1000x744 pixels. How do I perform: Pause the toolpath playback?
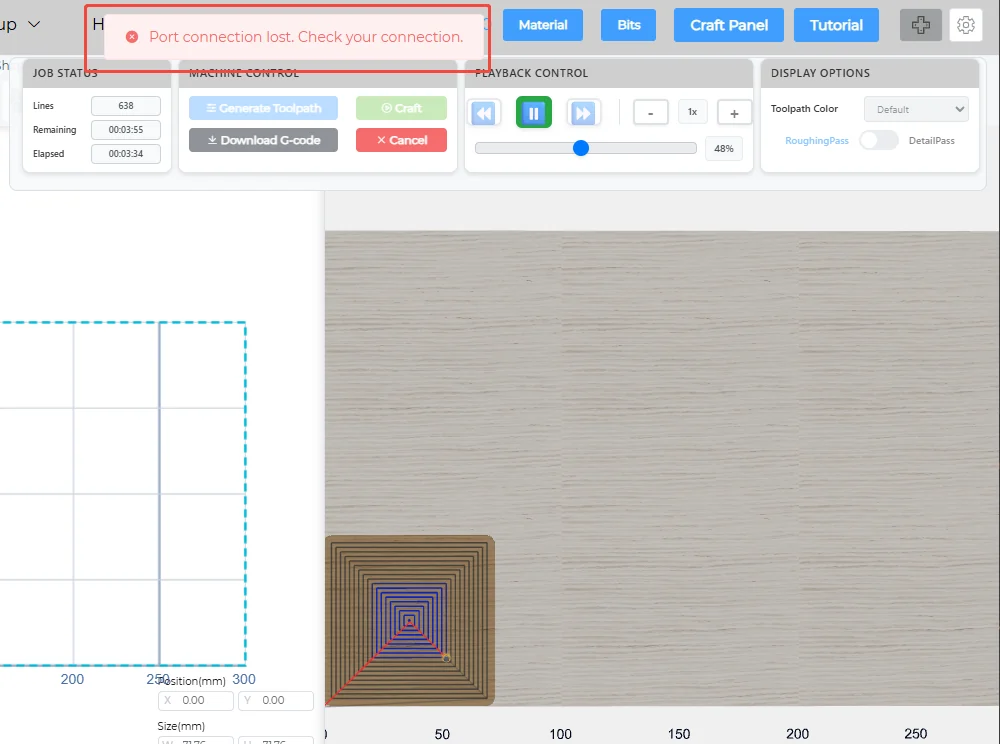point(534,113)
